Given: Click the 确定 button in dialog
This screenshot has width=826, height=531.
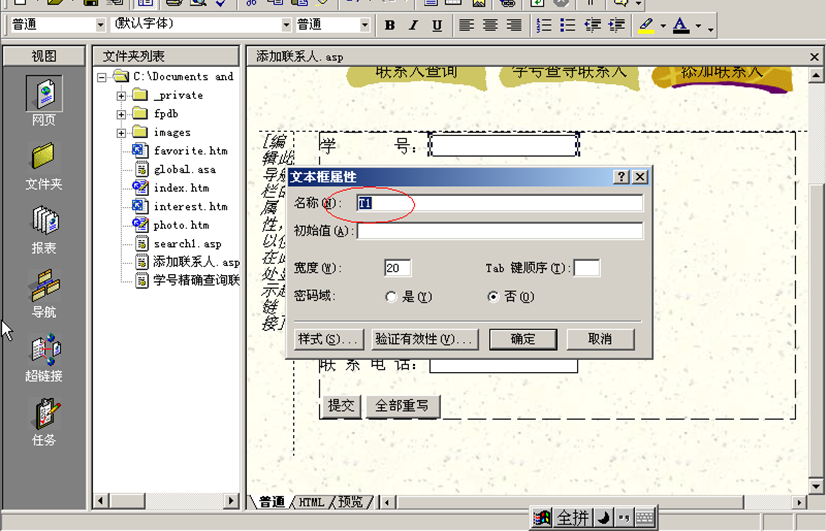Looking at the screenshot, I should [x=523, y=339].
